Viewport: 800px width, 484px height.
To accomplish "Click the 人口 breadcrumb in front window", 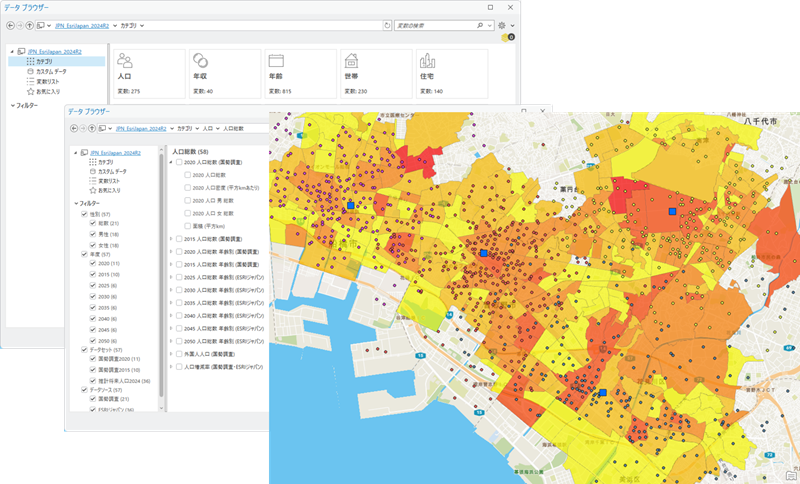I will [208, 128].
